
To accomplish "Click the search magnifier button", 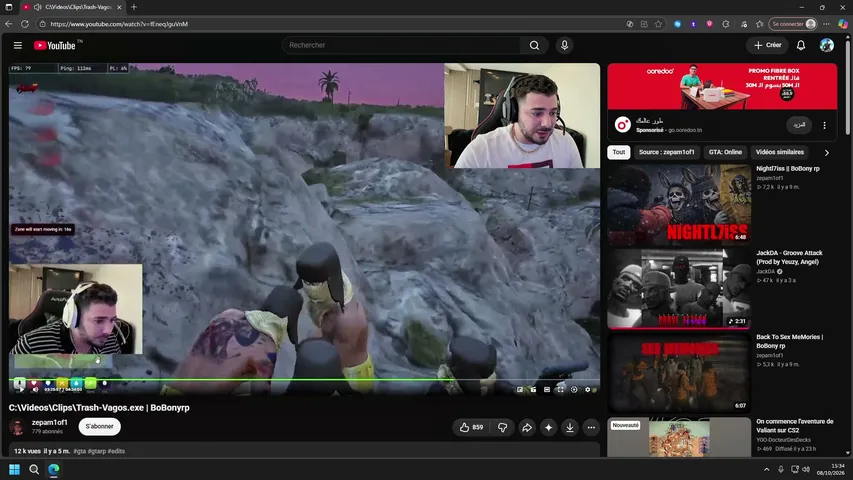I will [534, 45].
